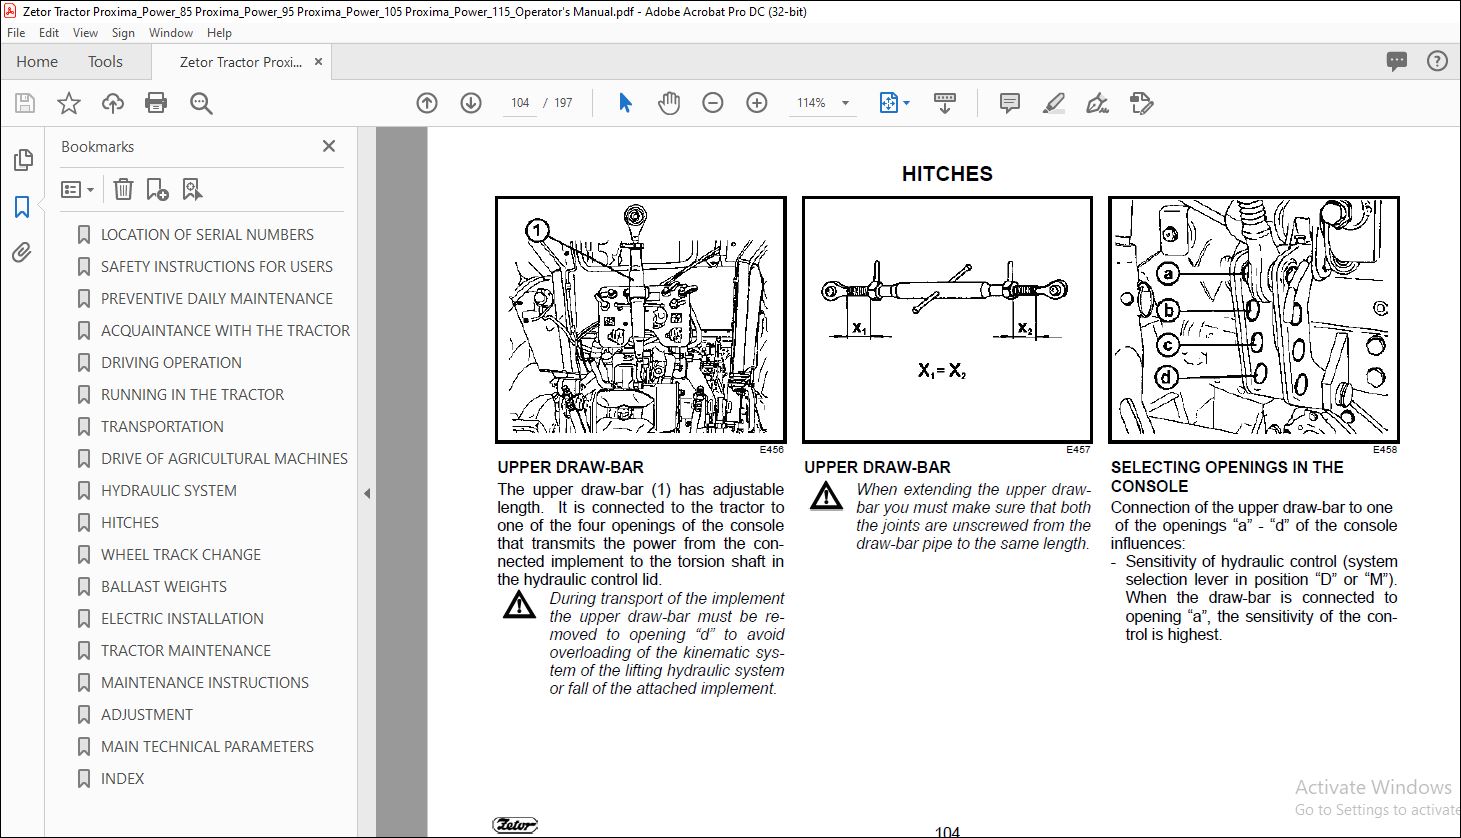The height and width of the screenshot is (838, 1461).
Task: Select the Zetor Tractor document tab
Action: [241, 62]
